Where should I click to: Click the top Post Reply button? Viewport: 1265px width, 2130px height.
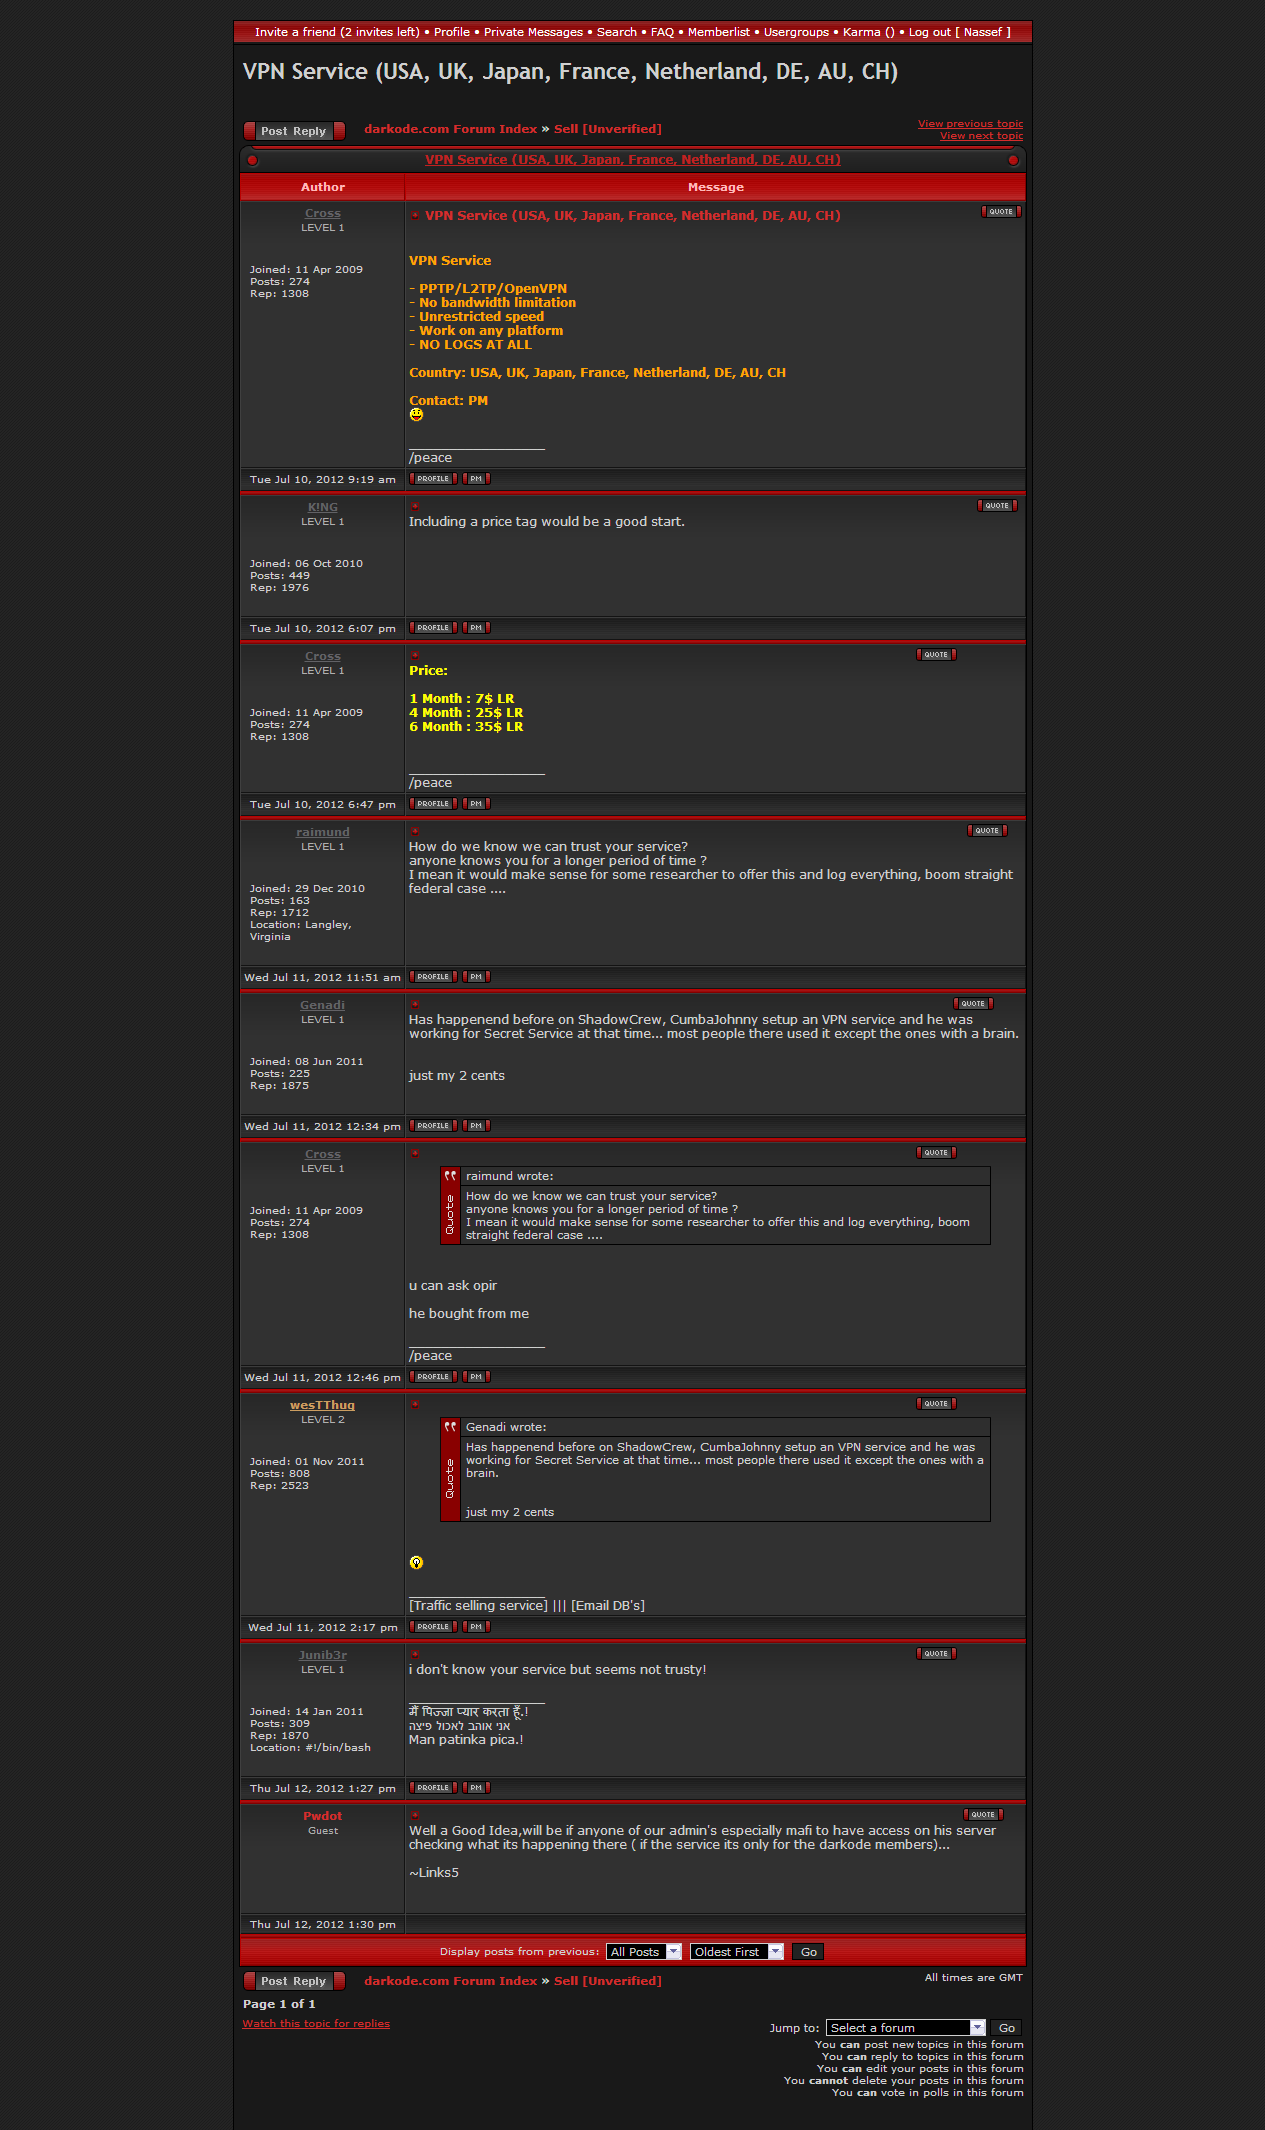[294, 131]
